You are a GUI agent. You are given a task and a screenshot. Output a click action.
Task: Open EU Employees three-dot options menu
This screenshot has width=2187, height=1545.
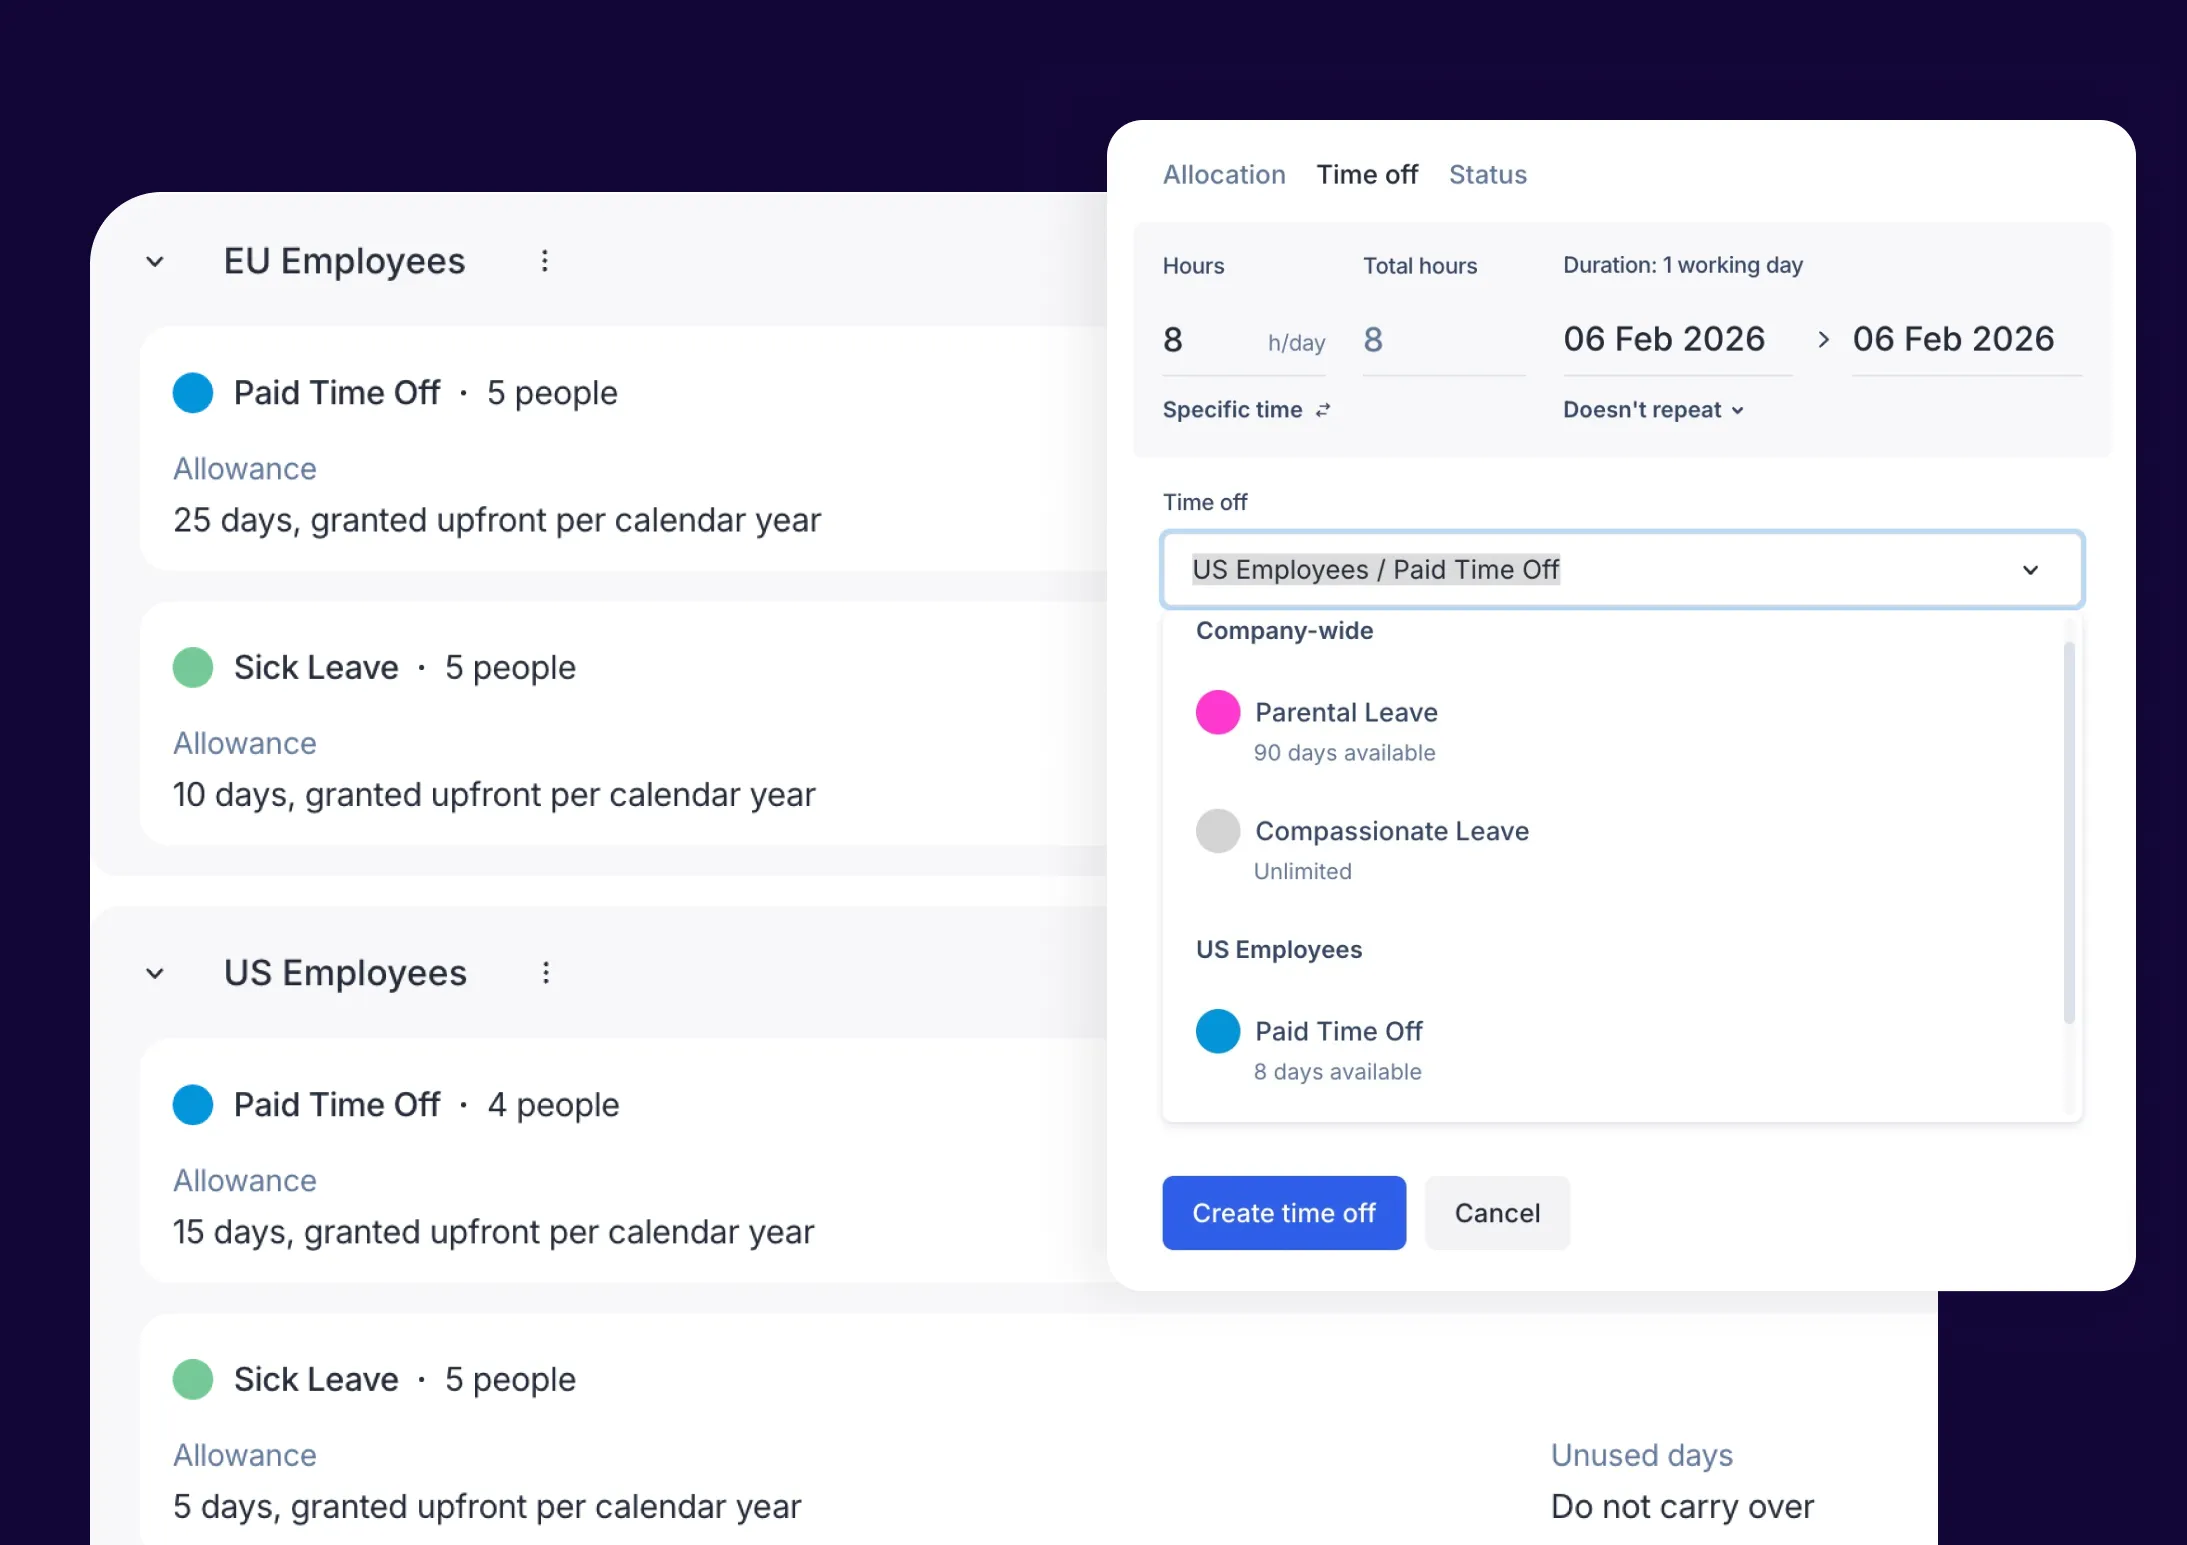click(544, 261)
